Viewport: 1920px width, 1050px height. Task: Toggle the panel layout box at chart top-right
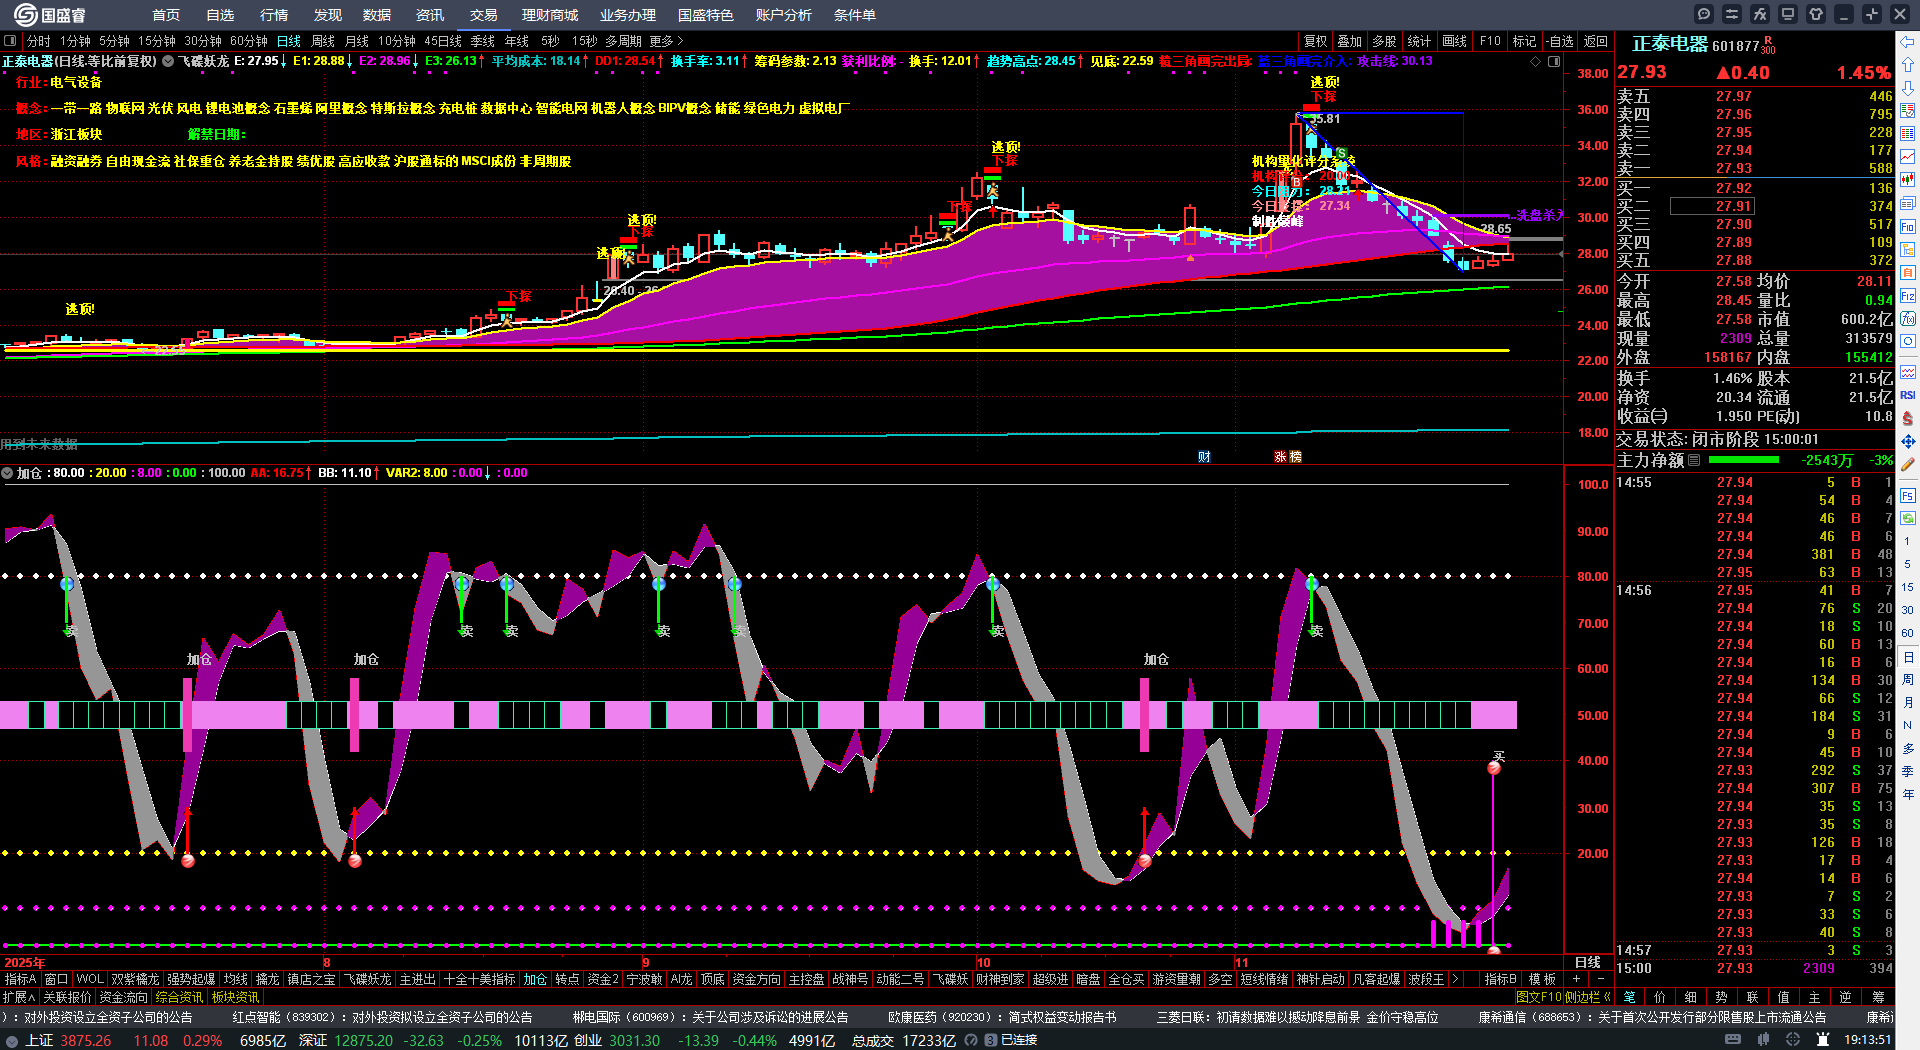coord(1554,61)
